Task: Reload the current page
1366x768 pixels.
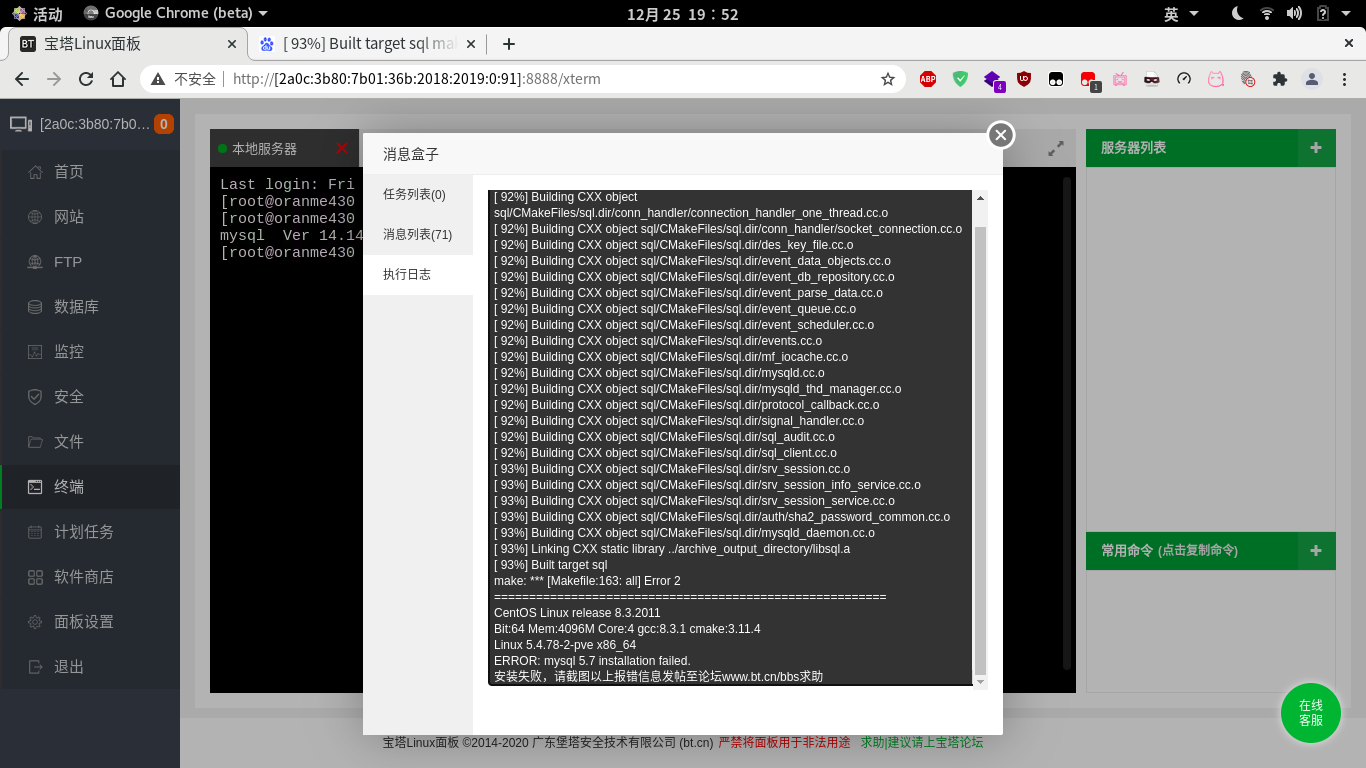Action: tap(86, 79)
